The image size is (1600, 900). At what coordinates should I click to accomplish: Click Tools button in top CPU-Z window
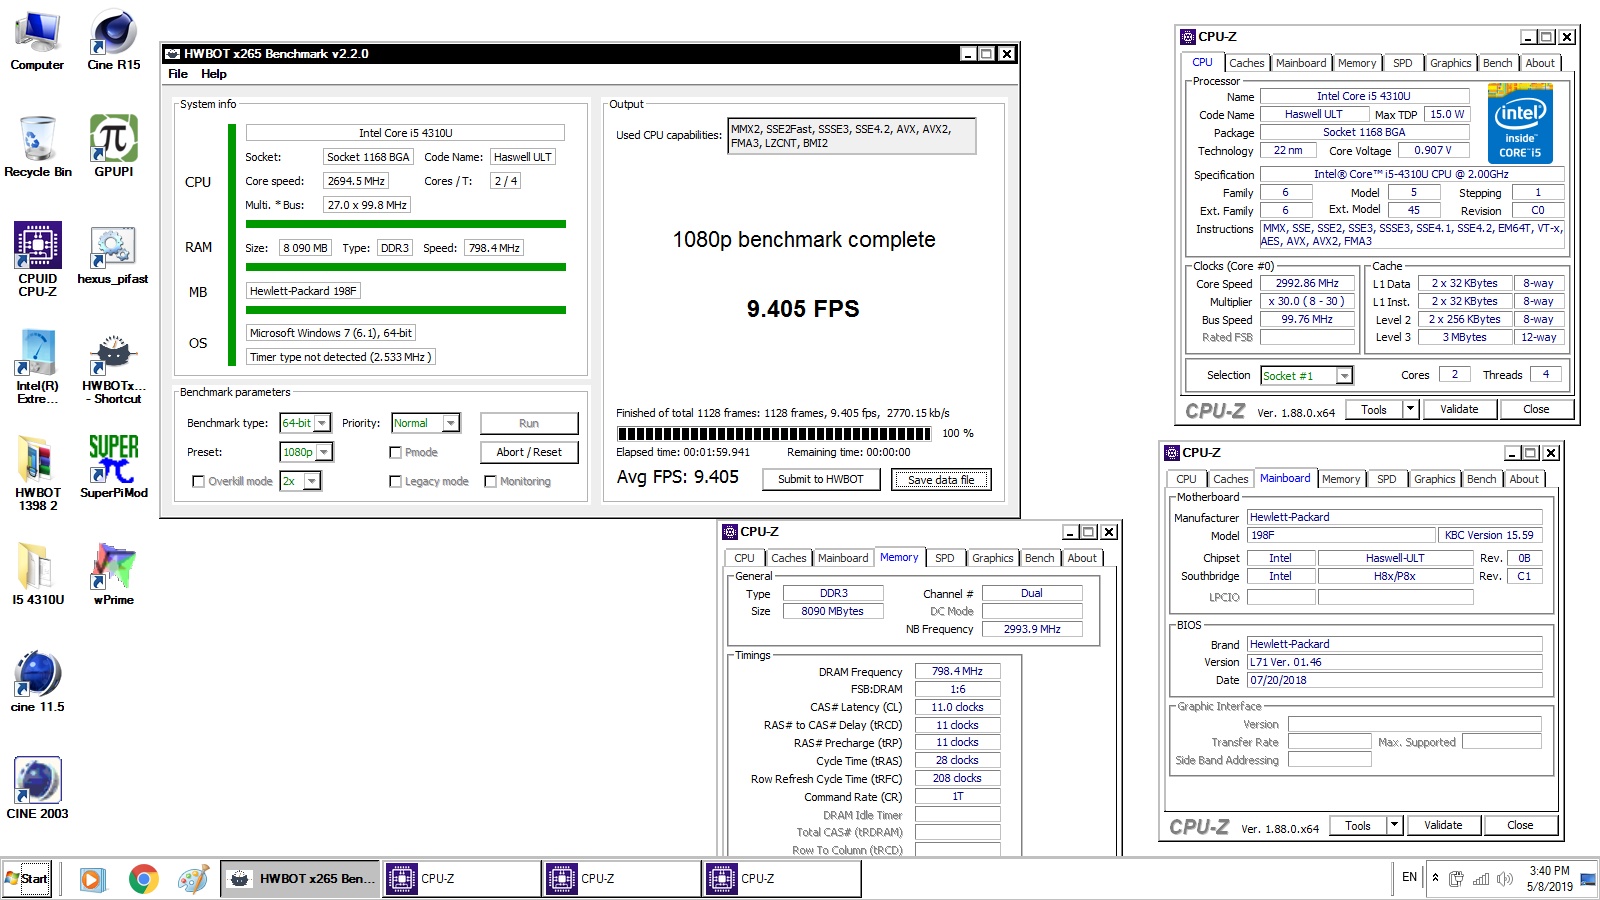(1374, 409)
